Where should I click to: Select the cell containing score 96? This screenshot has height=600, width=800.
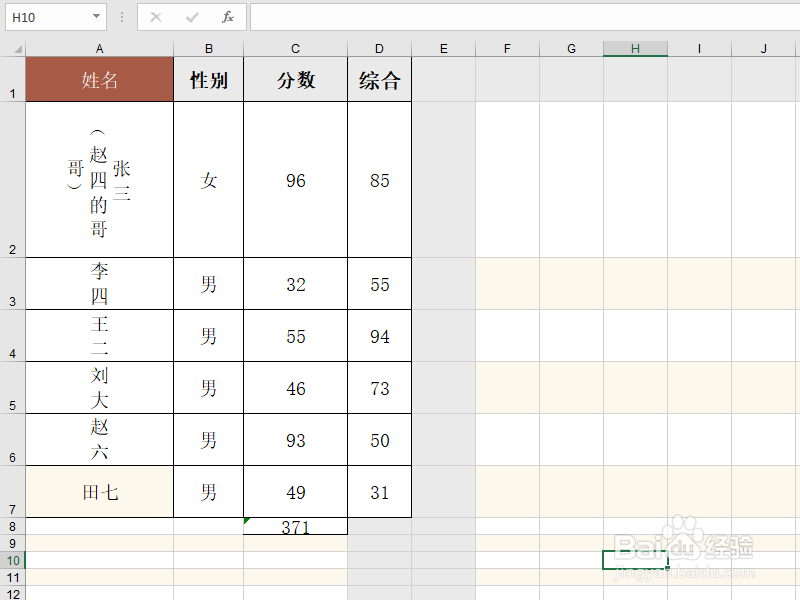295,180
